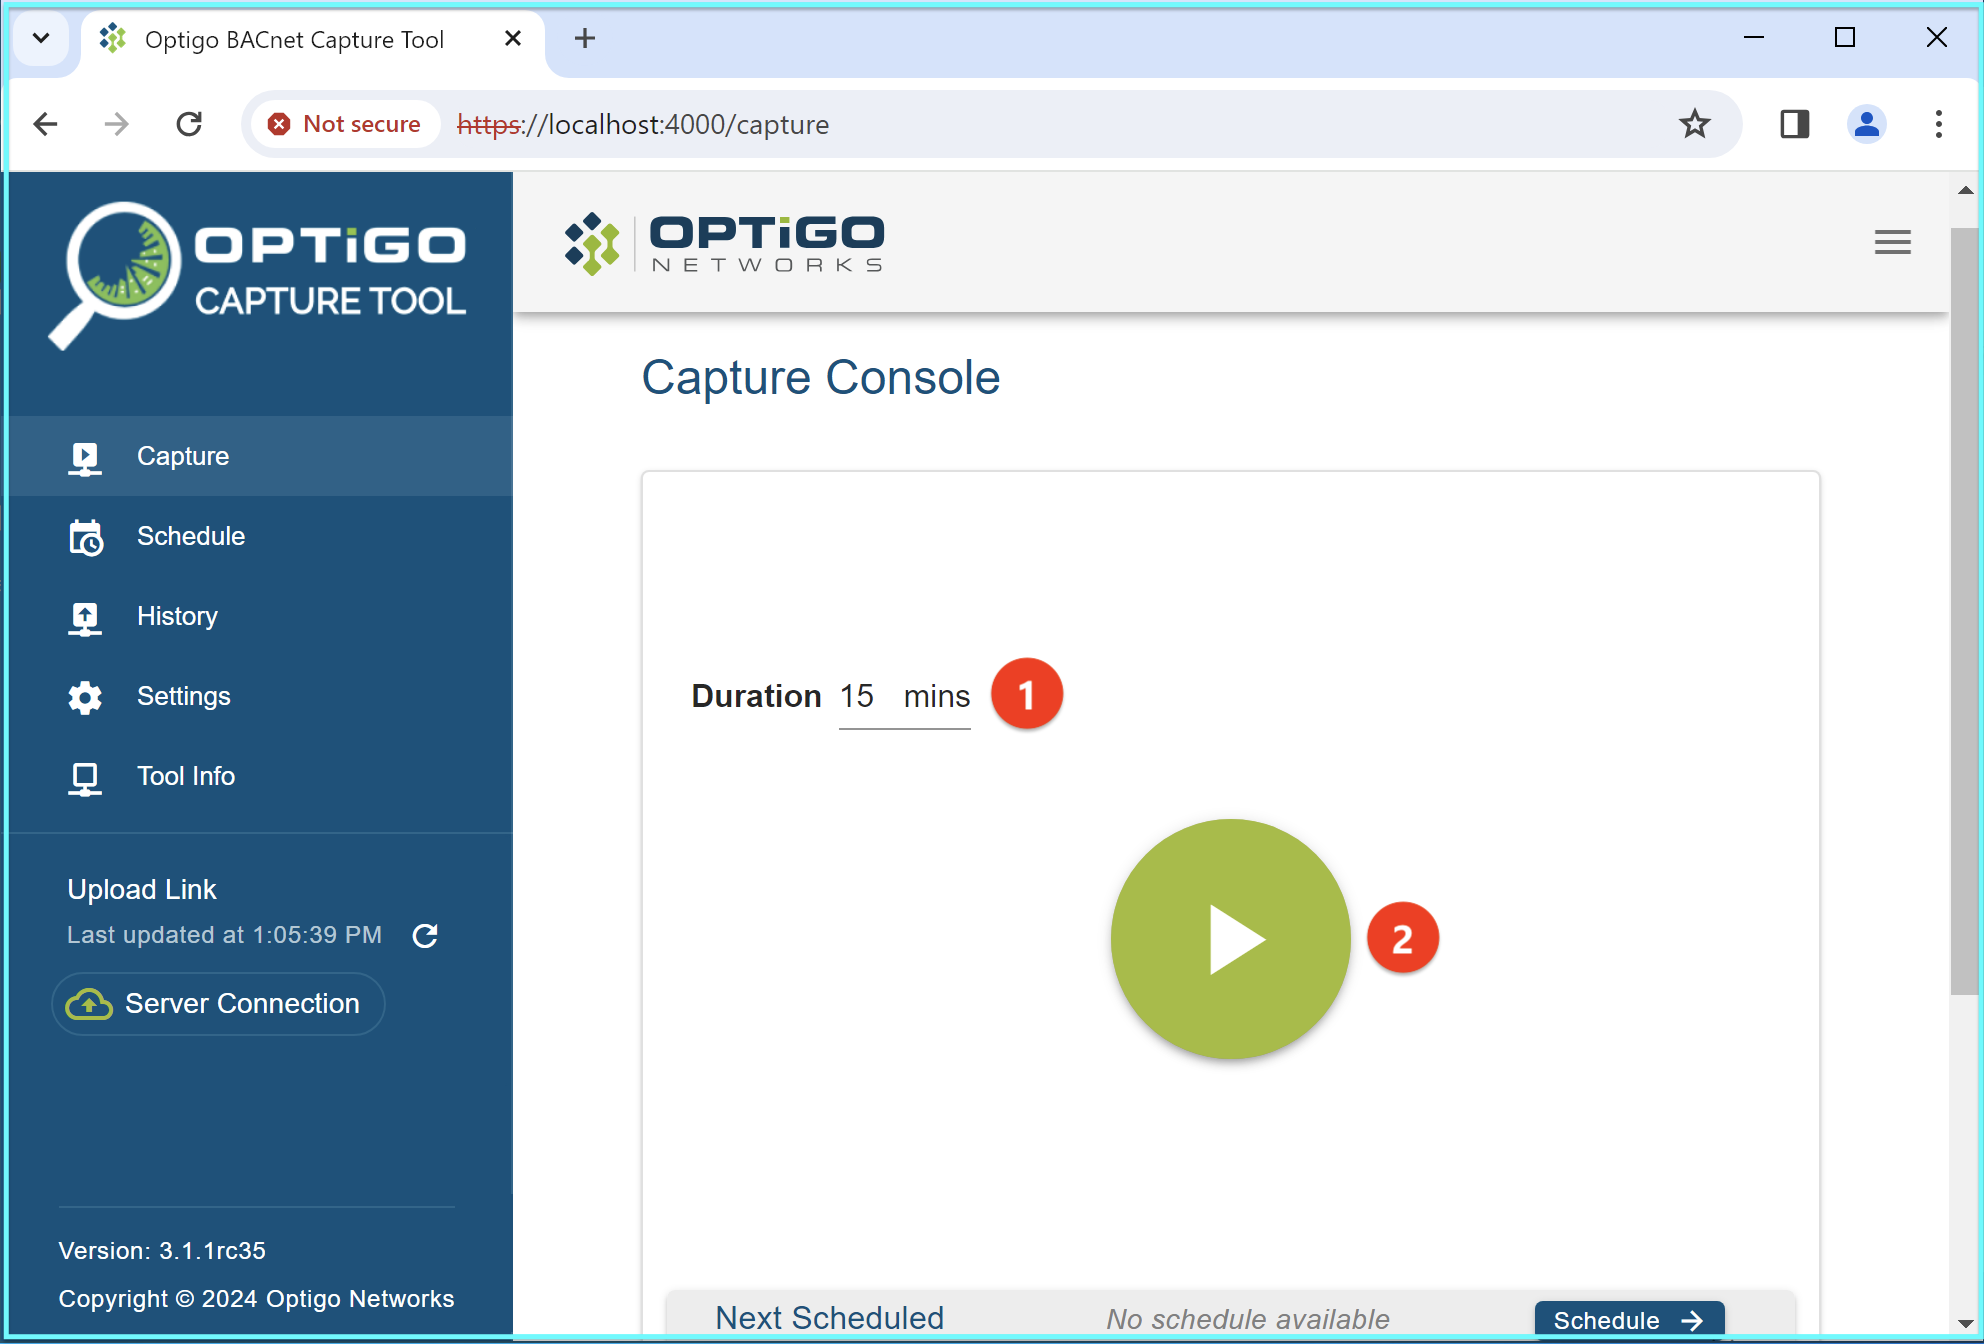Click the Capture monitor icon in sidebar
Screen dimensions: 1984x1344
tap(85, 458)
